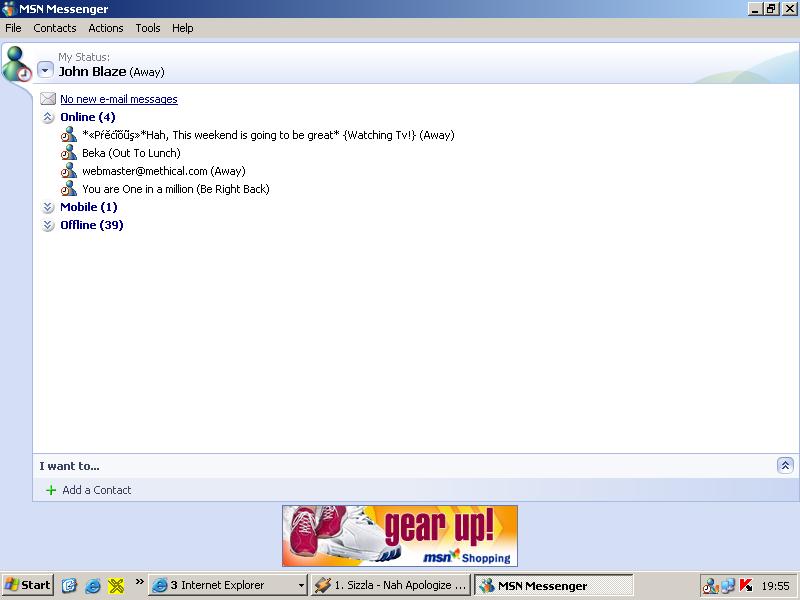This screenshot has height=600, width=800.
Task: Click the Add a Contact link
Action: click(96, 490)
